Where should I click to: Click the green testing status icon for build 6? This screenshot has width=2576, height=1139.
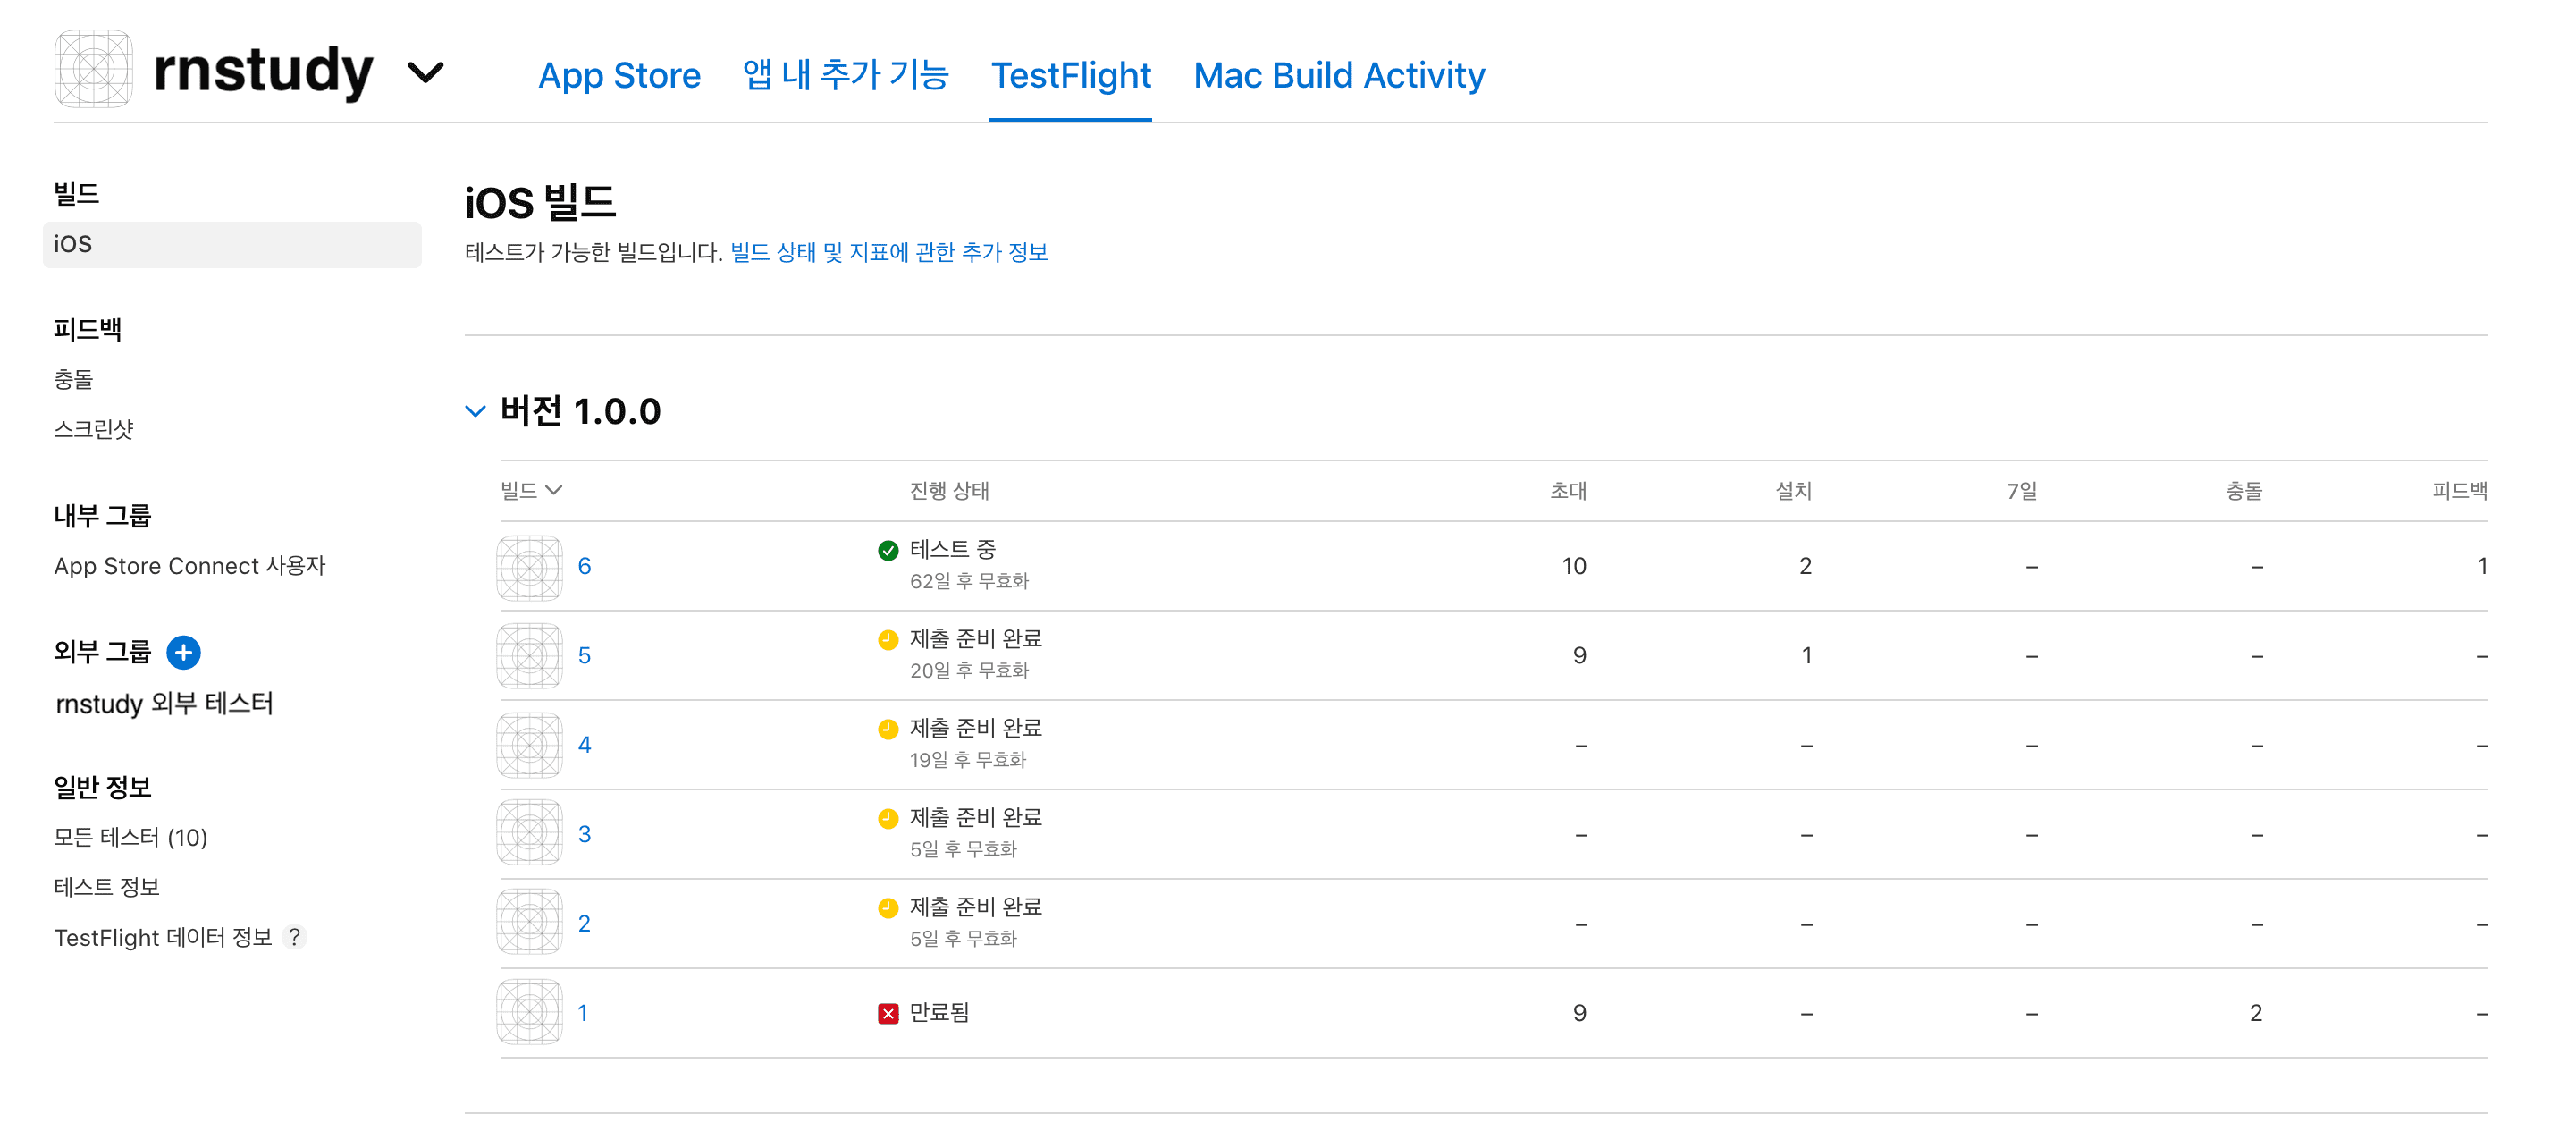point(888,550)
